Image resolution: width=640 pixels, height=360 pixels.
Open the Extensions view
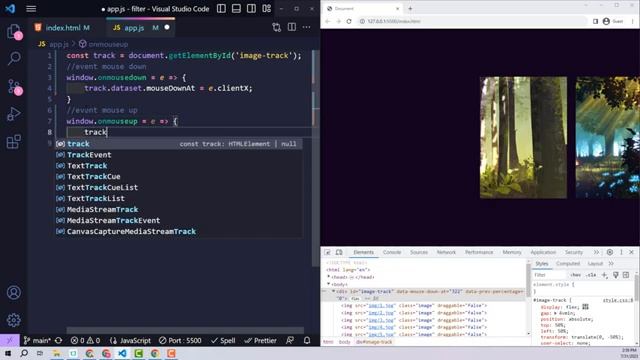[x=13, y=142]
